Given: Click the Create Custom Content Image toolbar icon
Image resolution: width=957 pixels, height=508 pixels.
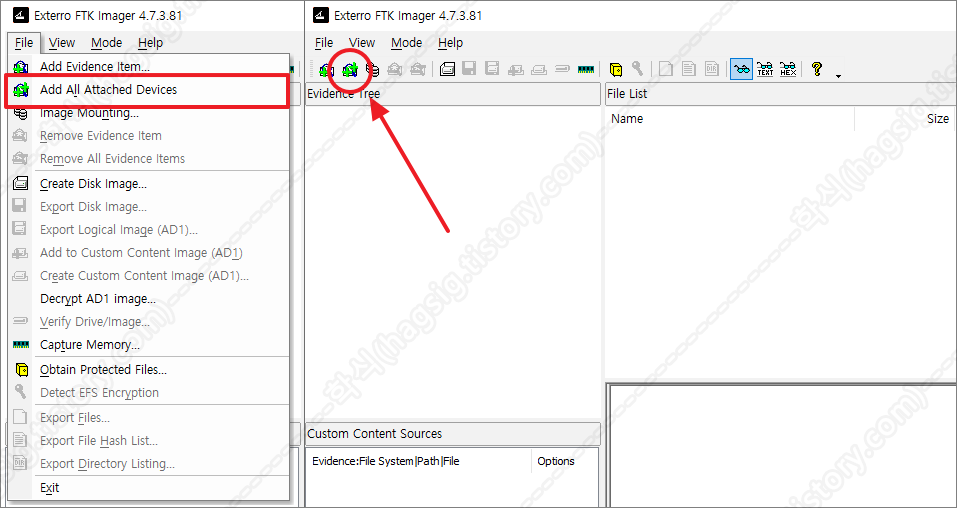Looking at the screenshot, I should coord(539,69).
